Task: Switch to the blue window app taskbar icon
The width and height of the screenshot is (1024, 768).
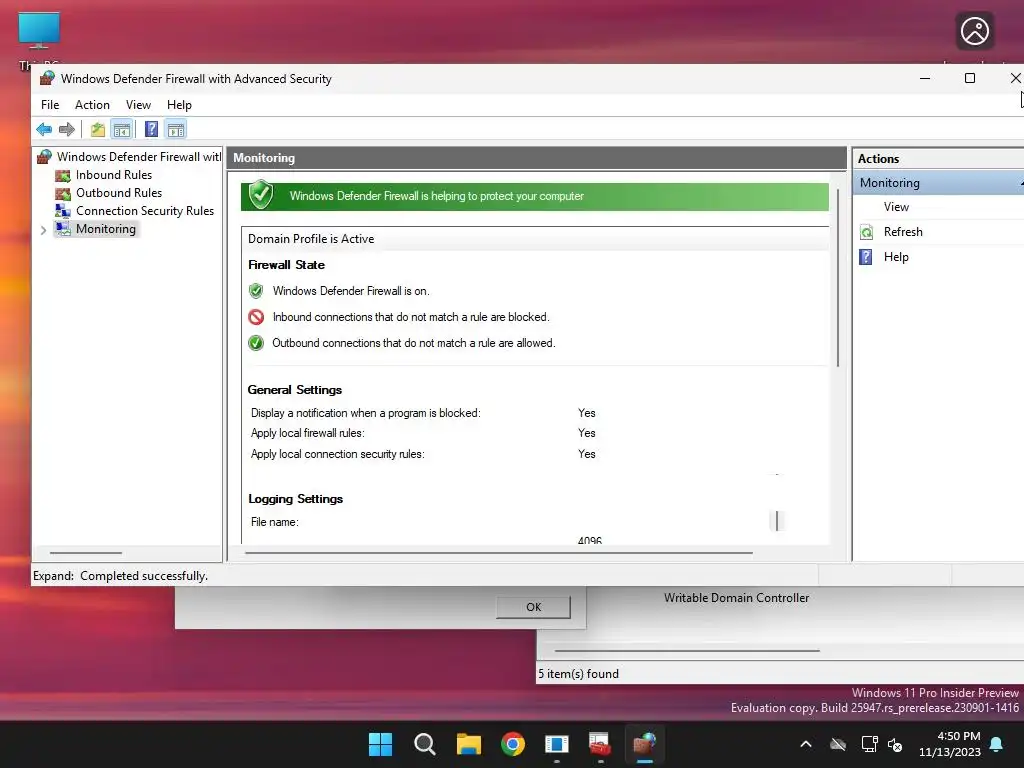Action: (x=556, y=744)
